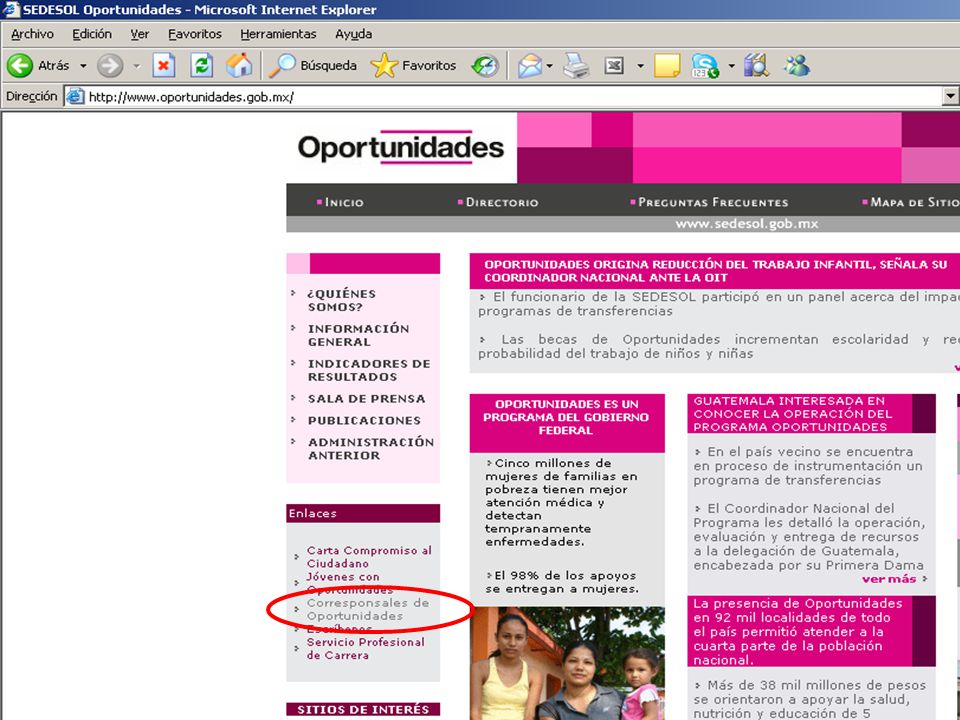Open Sala de Prensa sidebar item
The image size is (960, 720).
366,399
